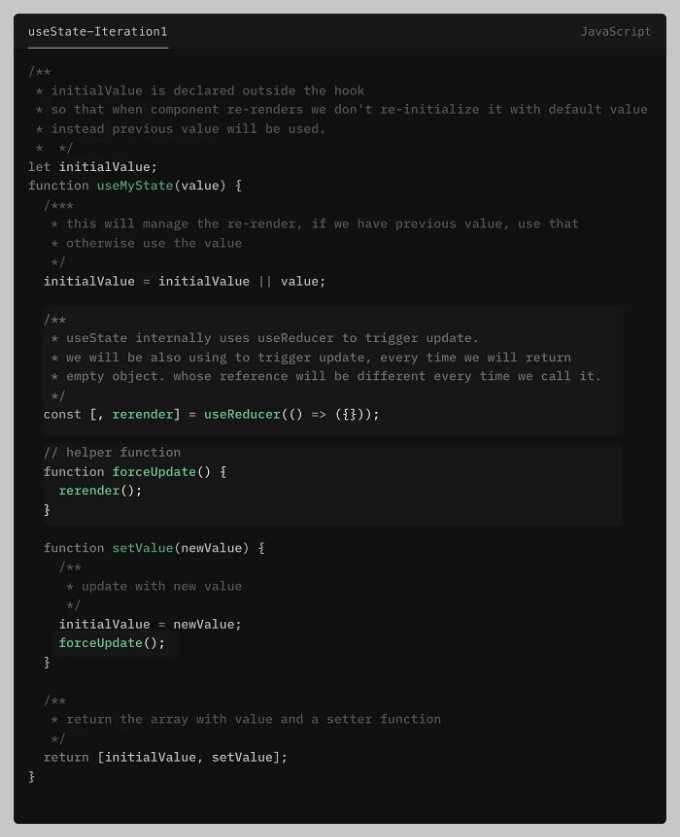Click the useMyState function name

click(135, 186)
